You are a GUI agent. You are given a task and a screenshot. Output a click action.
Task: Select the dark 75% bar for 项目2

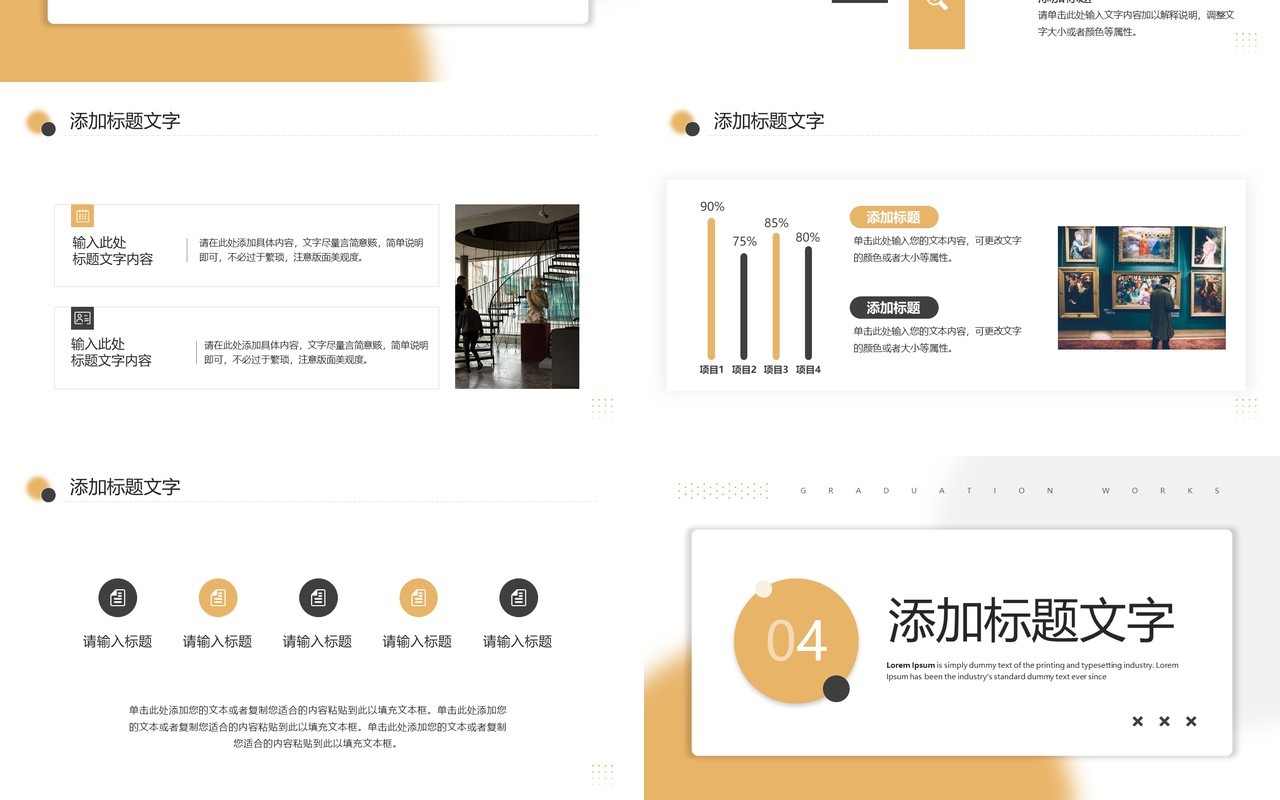(x=744, y=306)
